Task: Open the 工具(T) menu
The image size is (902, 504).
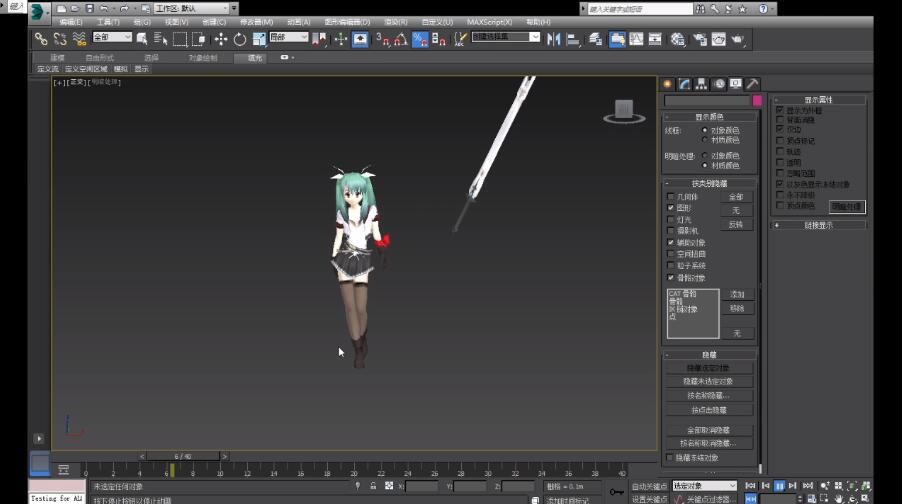Action: pyautogui.click(x=108, y=22)
